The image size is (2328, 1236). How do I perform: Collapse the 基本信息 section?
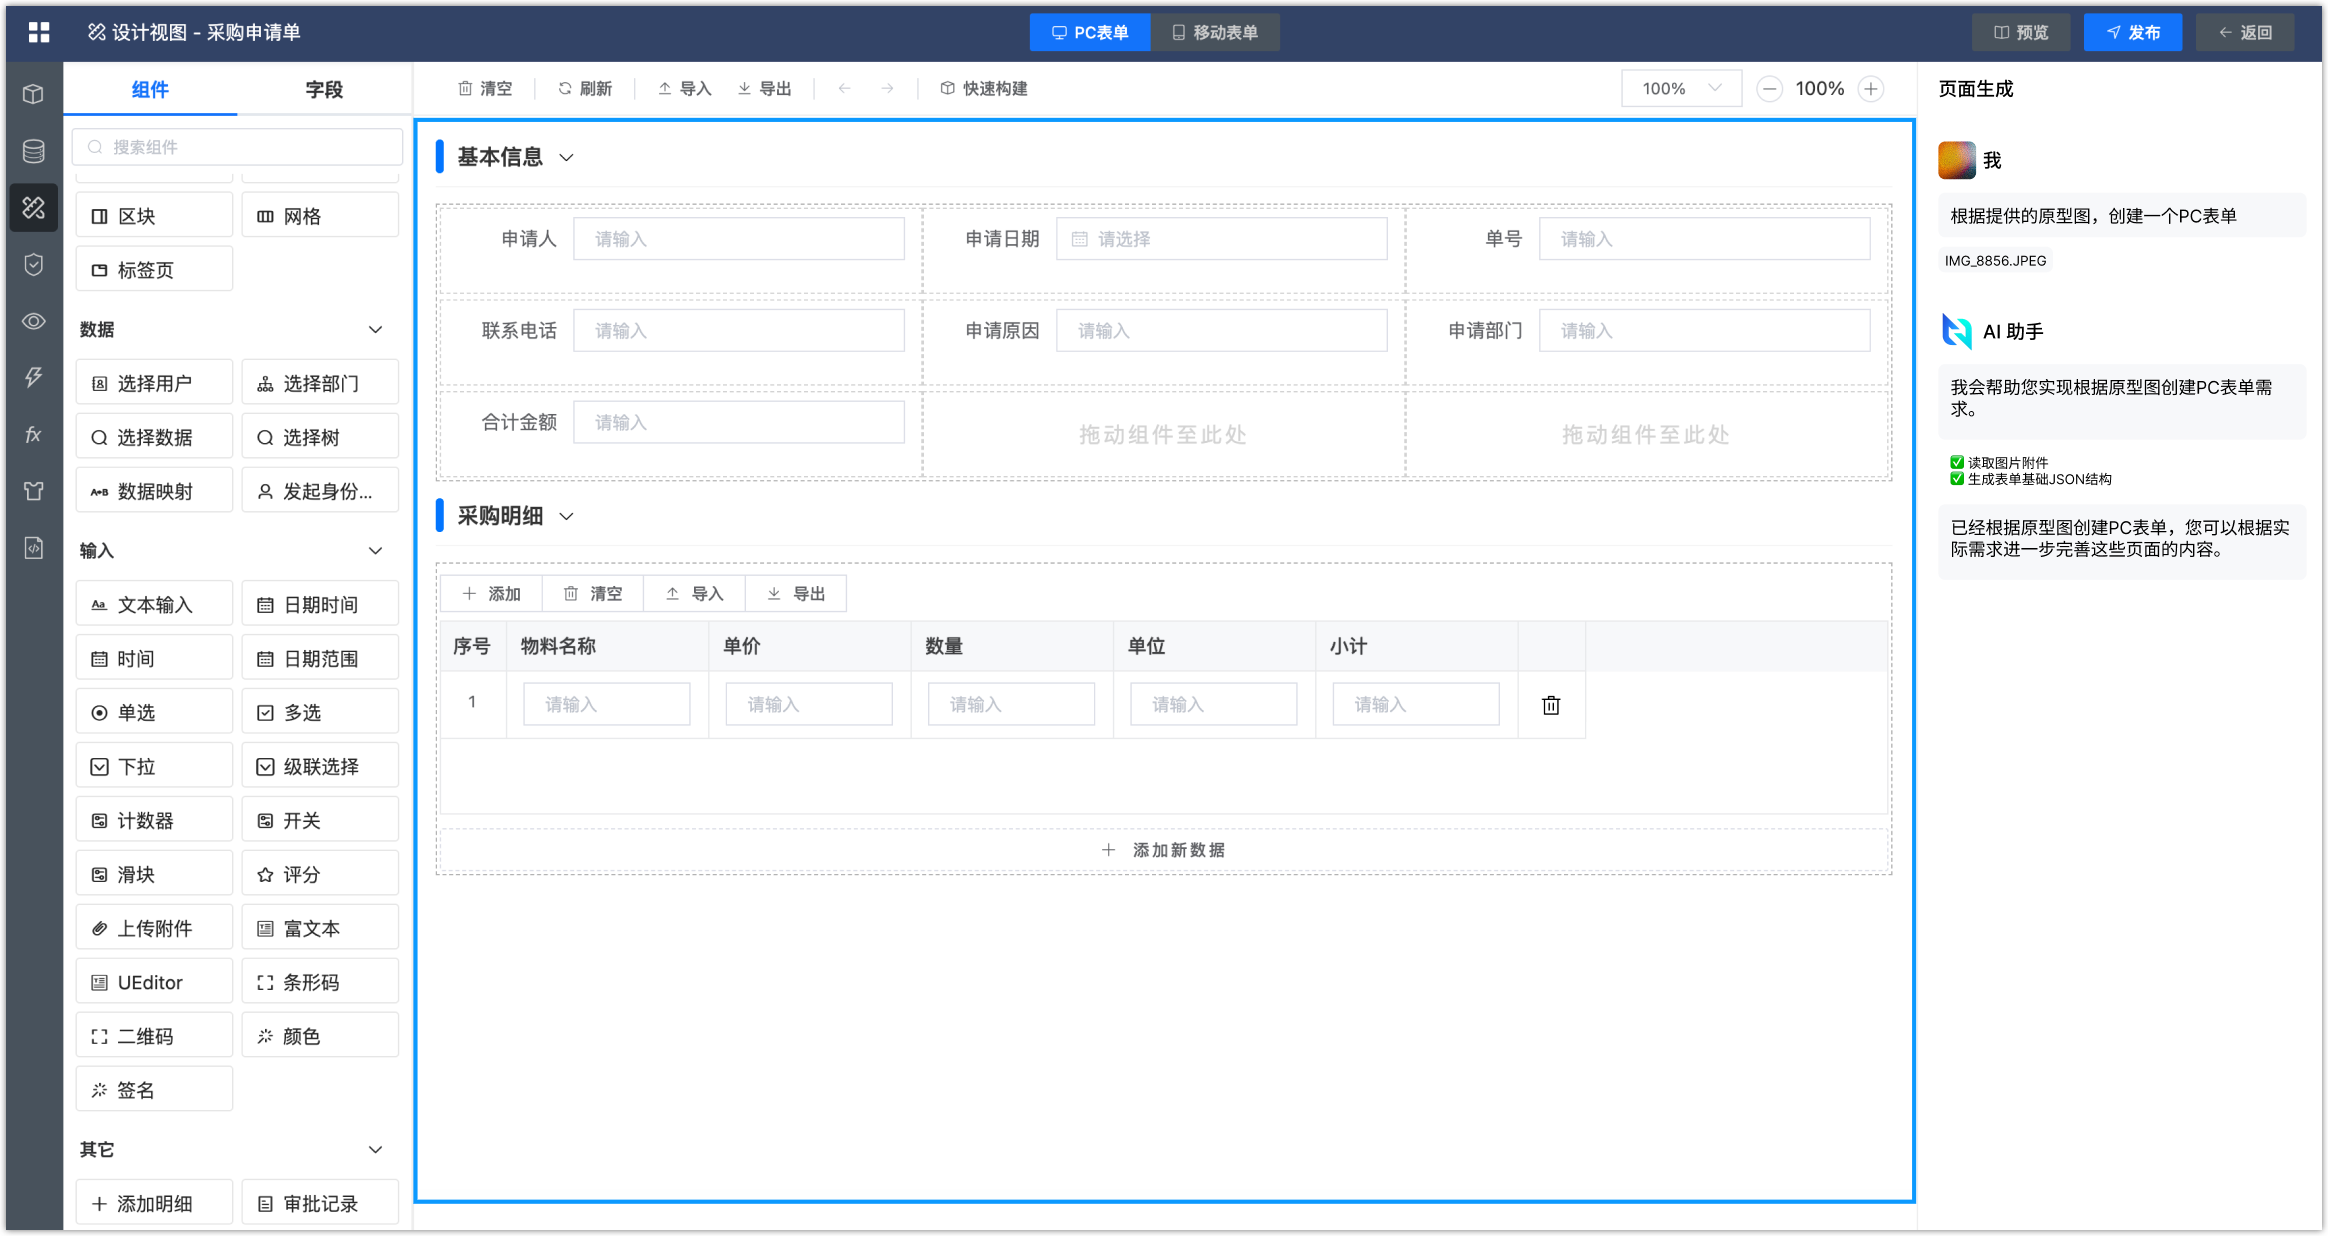pos(566,158)
